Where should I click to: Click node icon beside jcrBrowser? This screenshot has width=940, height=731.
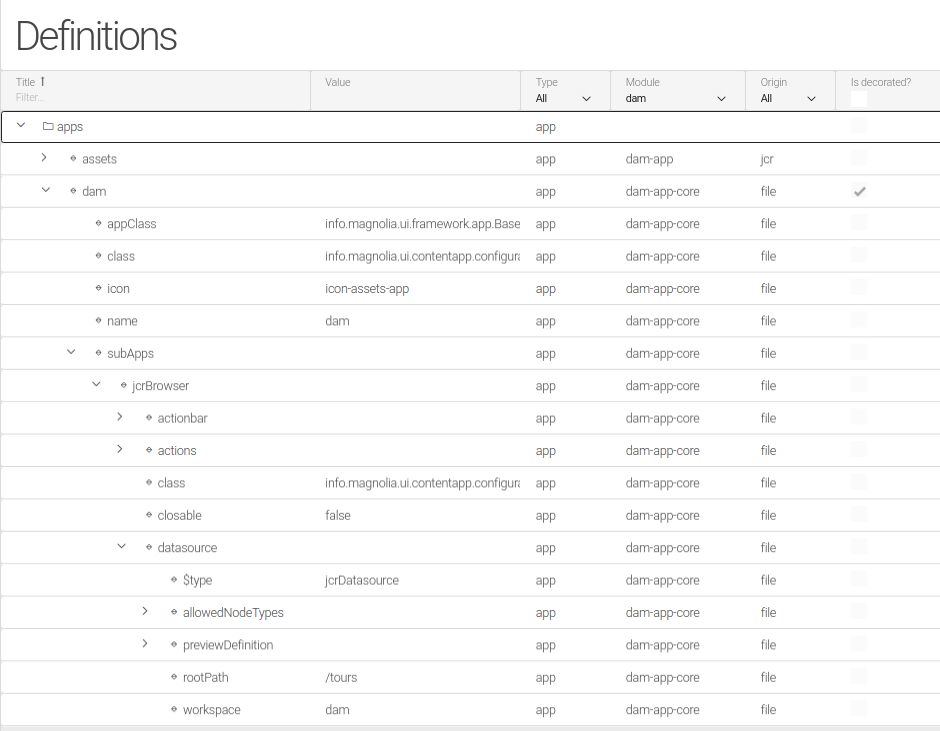(x=123, y=386)
